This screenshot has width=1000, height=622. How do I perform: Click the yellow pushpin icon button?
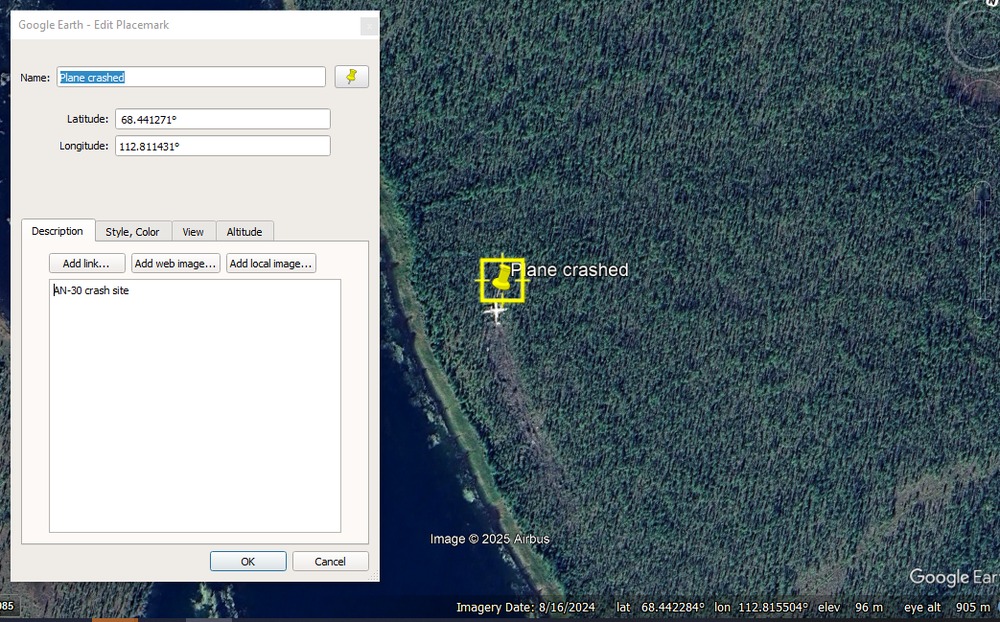point(351,77)
